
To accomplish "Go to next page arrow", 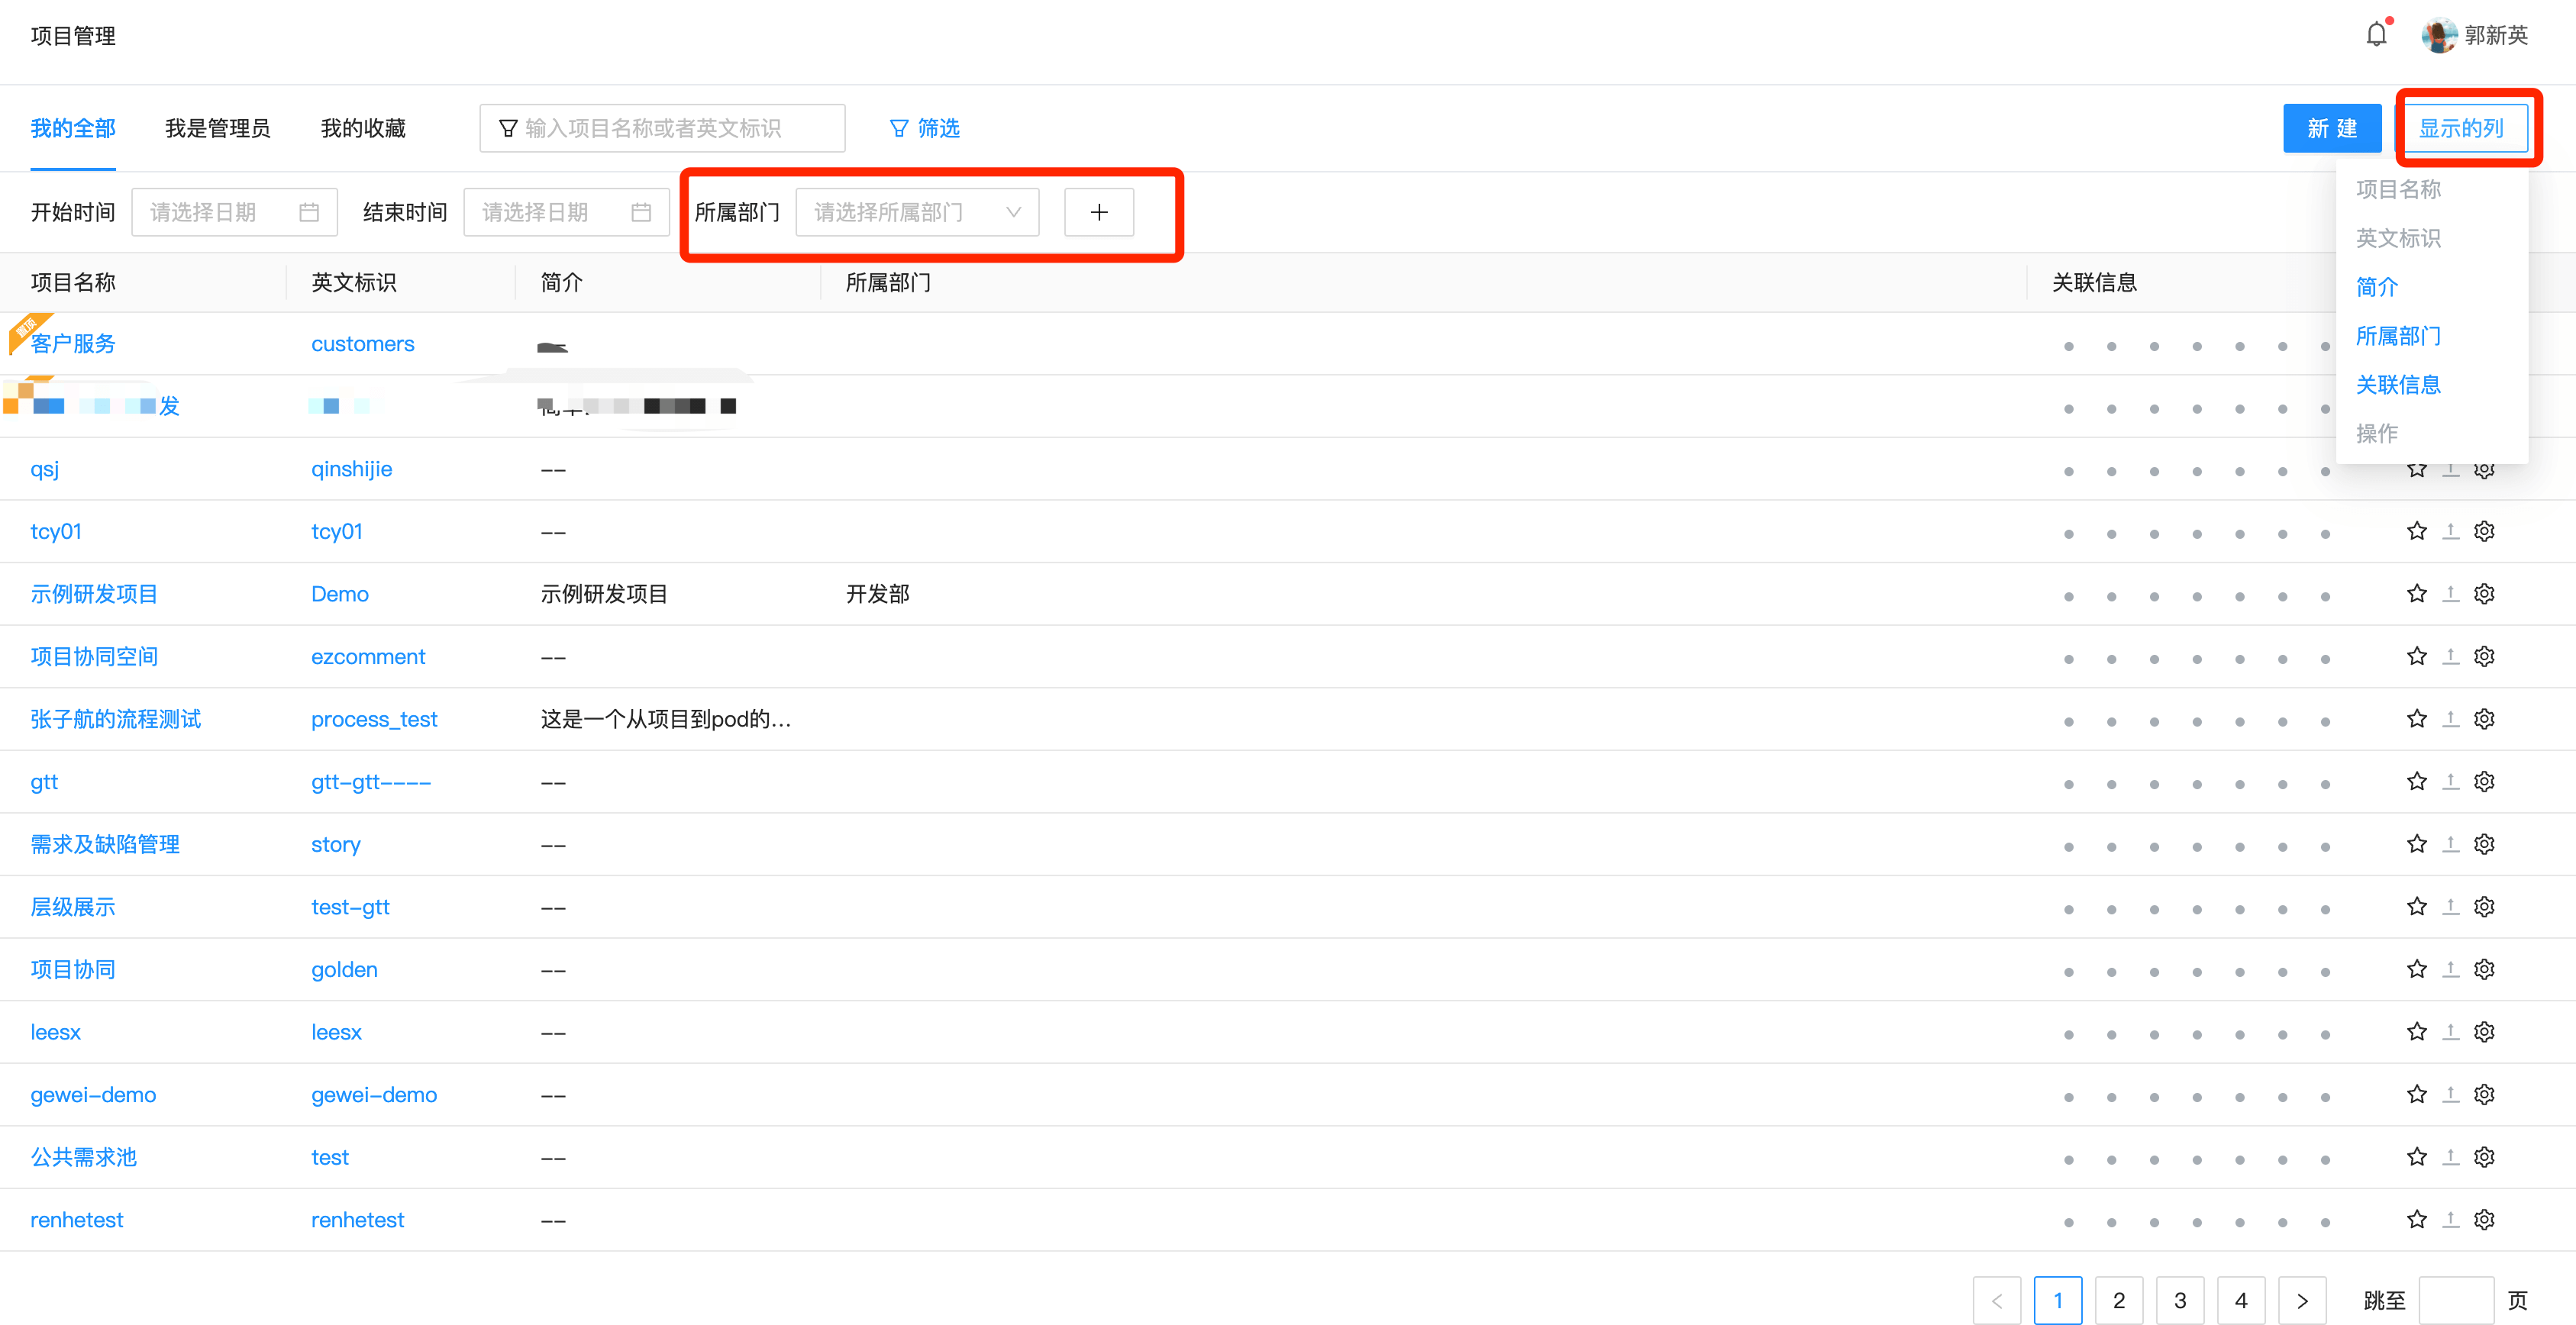I will (2301, 1300).
